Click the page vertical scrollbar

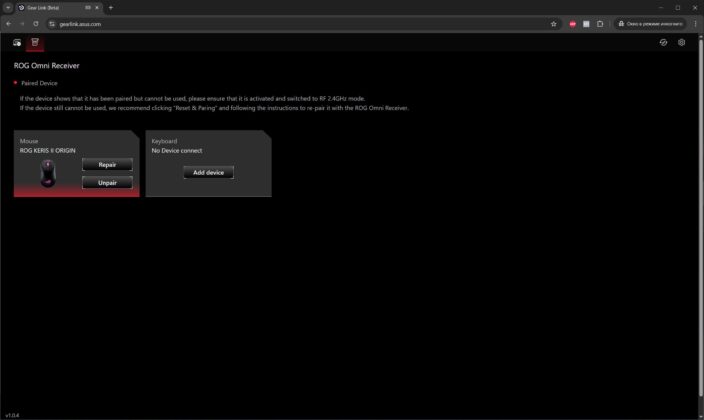pyautogui.click(x=700, y=218)
